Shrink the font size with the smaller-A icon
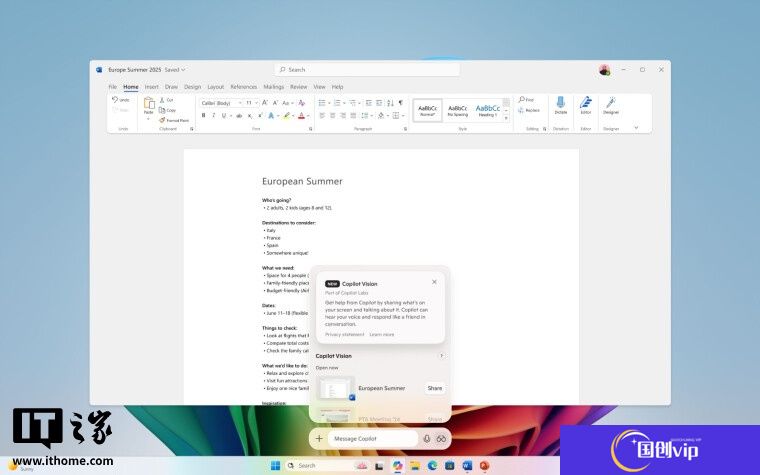The width and height of the screenshot is (760, 475). tap(275, 103)
